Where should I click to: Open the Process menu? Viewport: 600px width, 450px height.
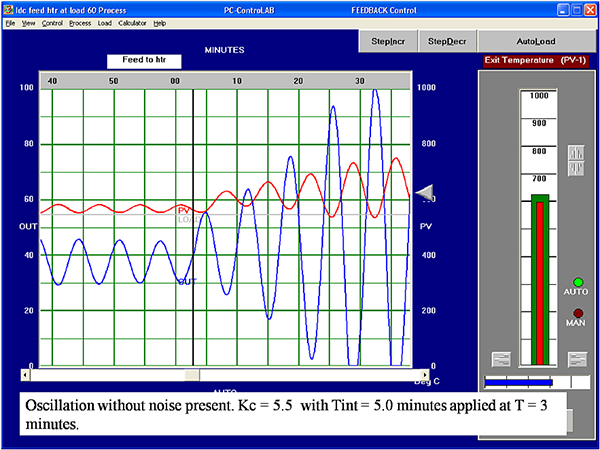pyautogui.click(x=80, y=23)
